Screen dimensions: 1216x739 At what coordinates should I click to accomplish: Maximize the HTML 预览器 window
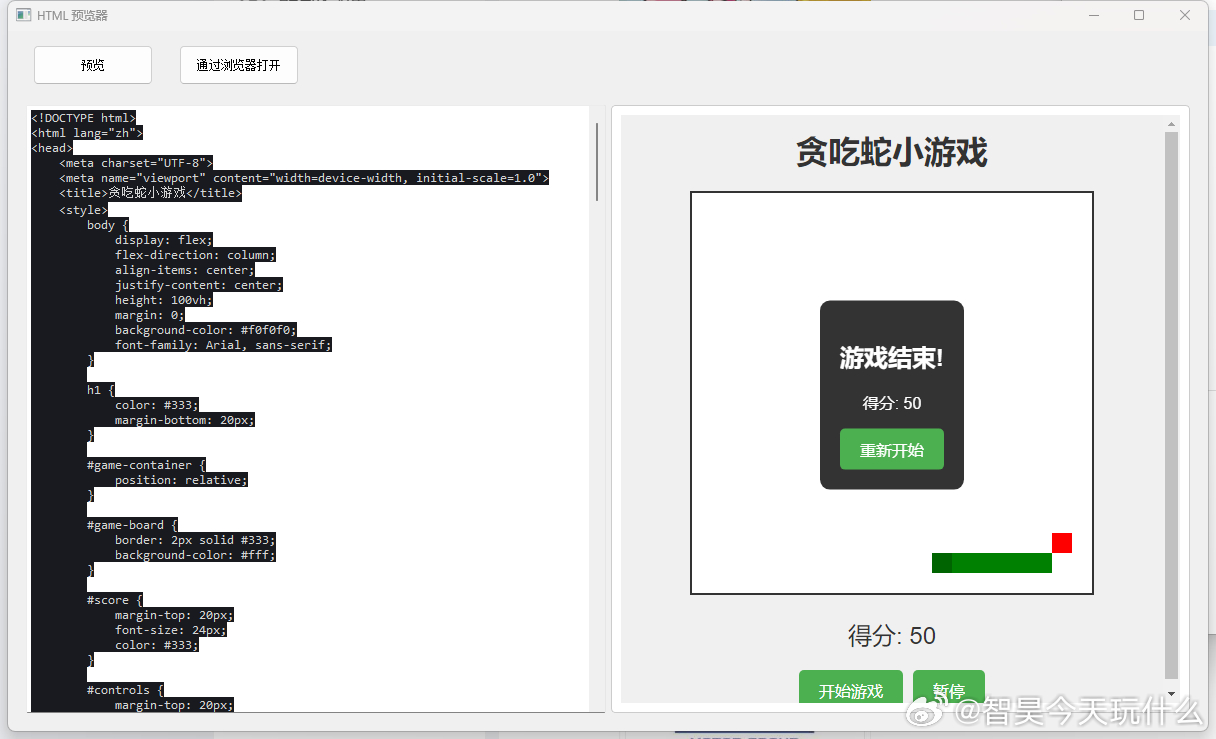click(1139, 15)
